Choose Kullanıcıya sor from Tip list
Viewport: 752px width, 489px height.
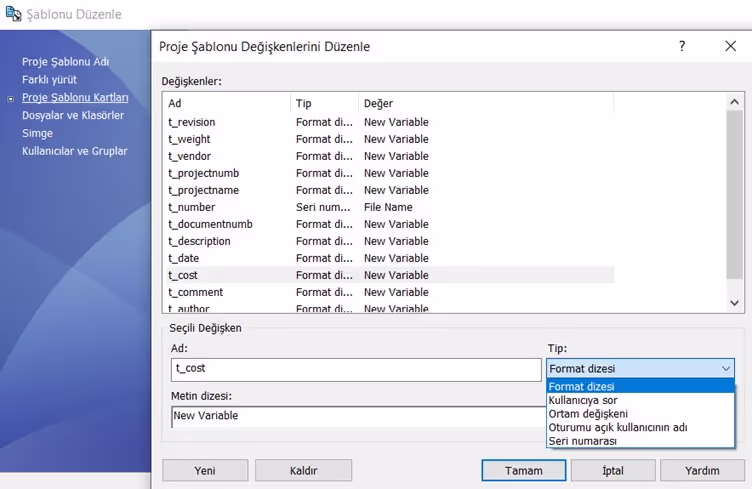pyautogui.click(x=640, y=400)
